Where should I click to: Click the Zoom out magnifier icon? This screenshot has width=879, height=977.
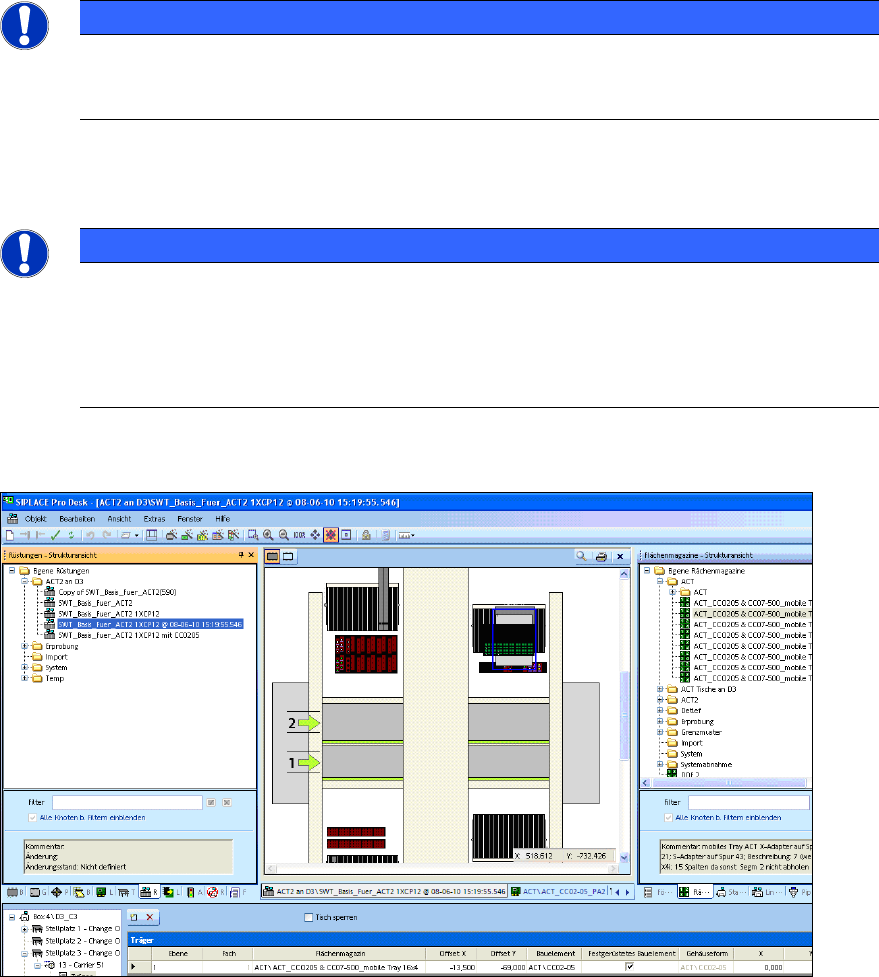click(x=283, y=535)
